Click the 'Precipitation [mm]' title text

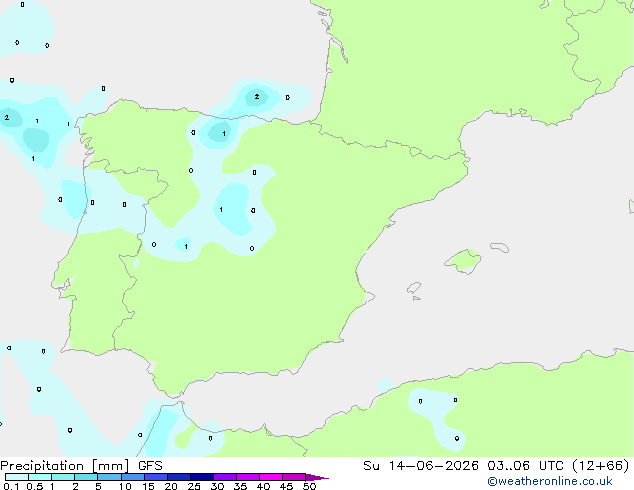coord(65,466)
